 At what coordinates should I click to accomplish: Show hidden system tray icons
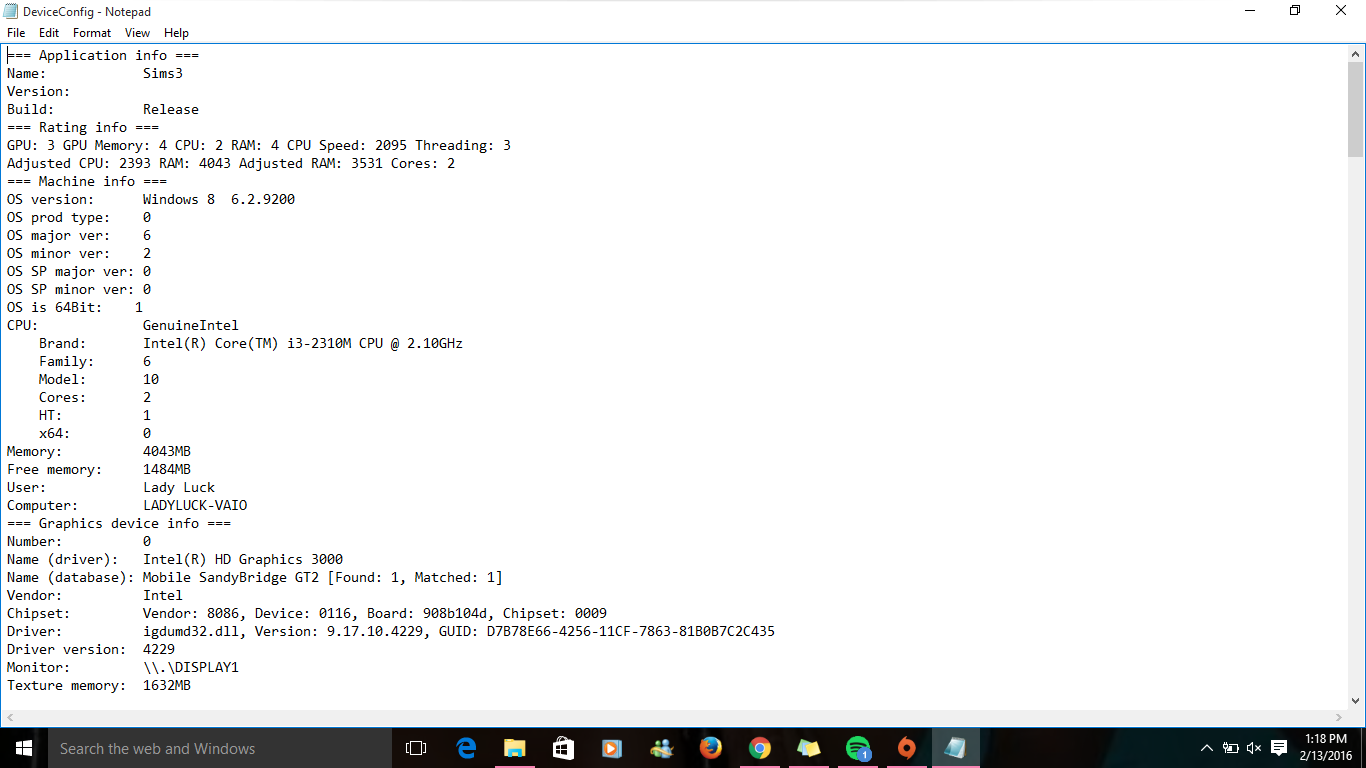1207,748
